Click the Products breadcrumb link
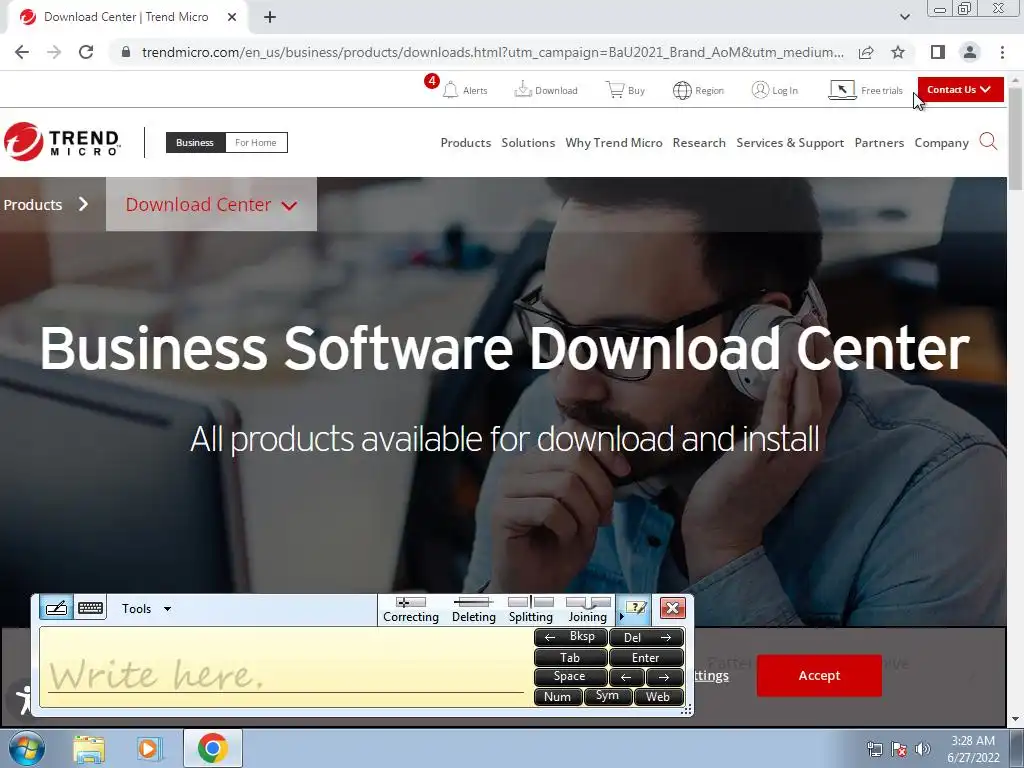This screenshot has width=1024, height=768. [33, 204]
